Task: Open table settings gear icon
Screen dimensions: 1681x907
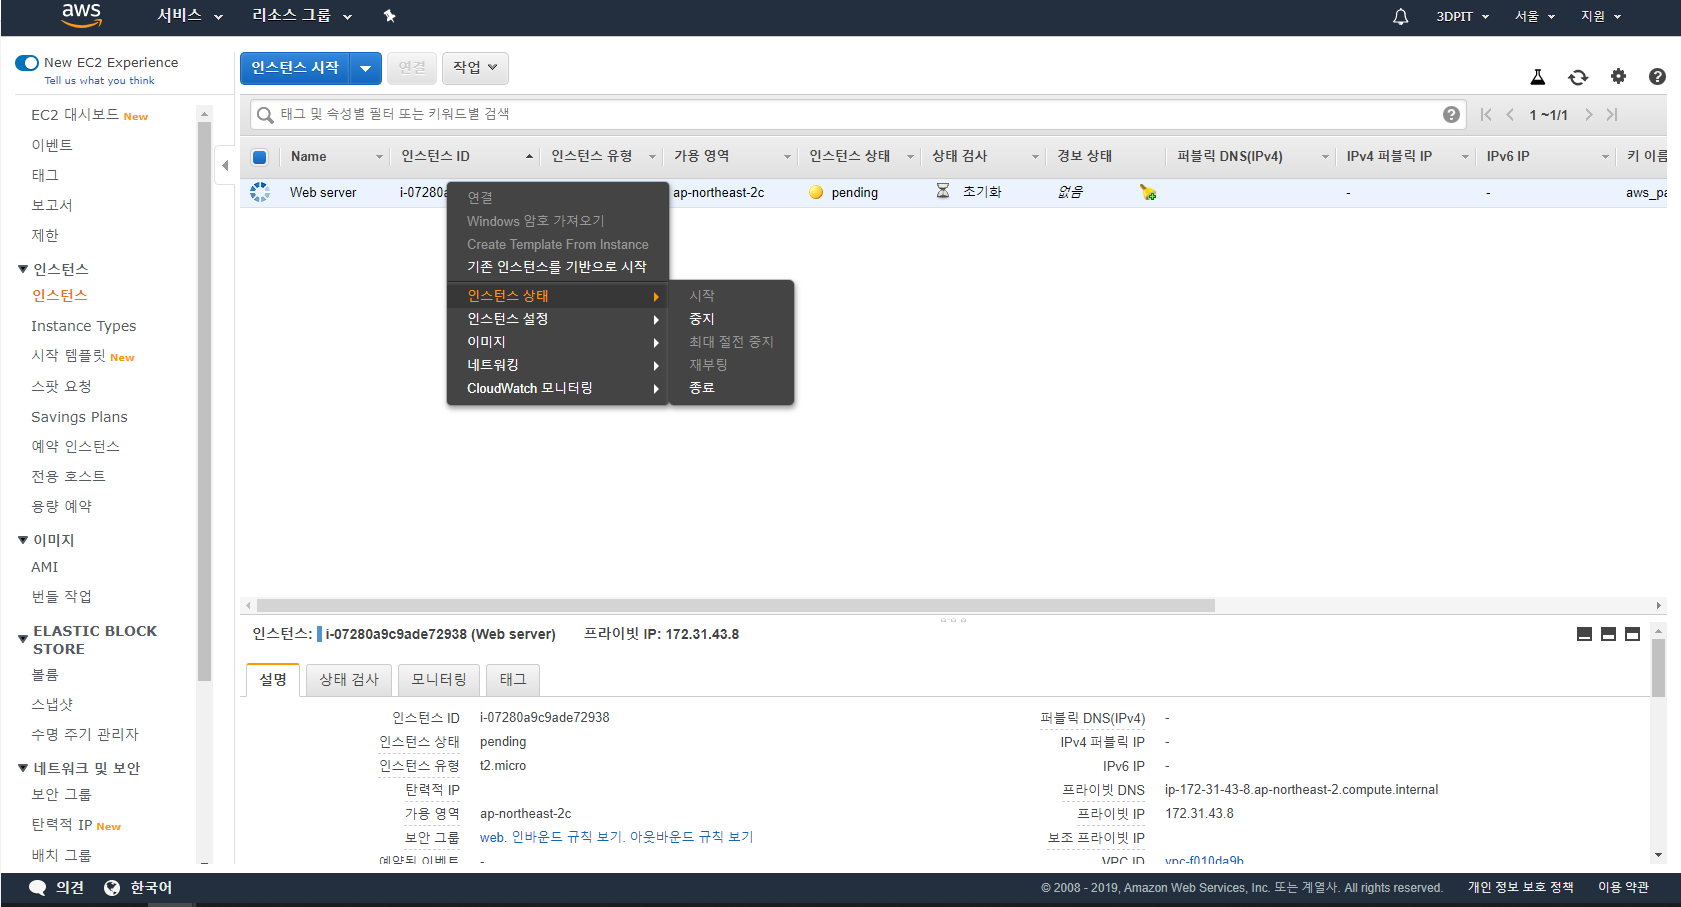Action: click(1618, 76)
